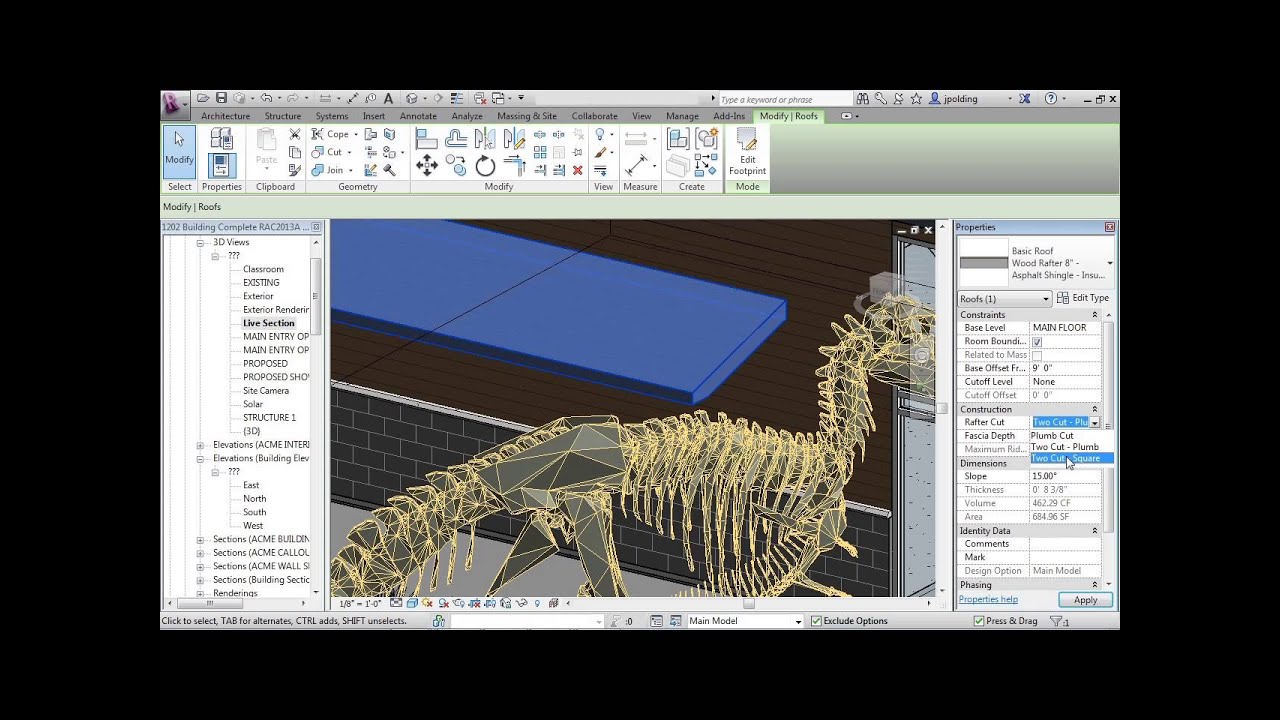Click the Open folder icon

tap(203, 98)
